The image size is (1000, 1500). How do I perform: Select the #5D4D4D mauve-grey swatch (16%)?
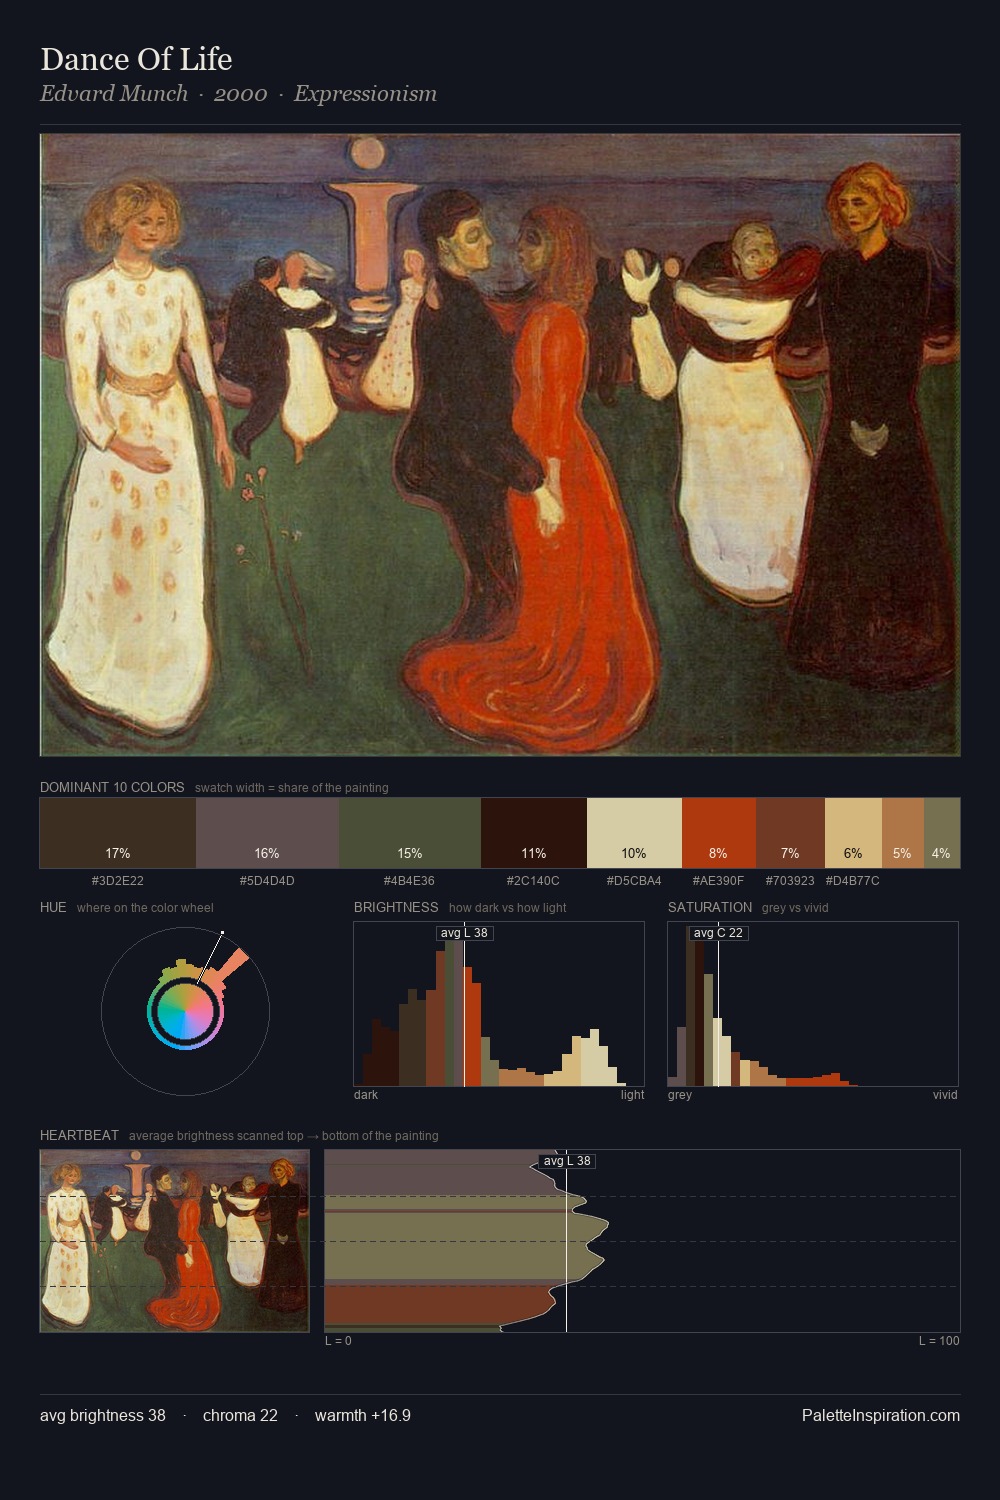[x=267, y=833]
